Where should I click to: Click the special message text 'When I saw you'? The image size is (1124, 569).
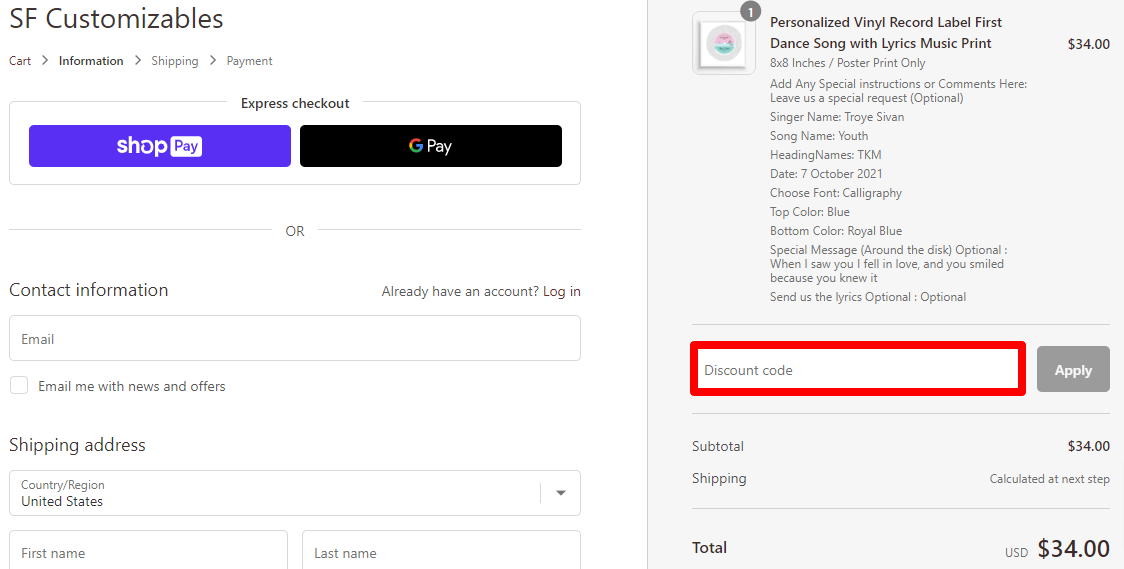pyautogui.click(x=887, y=271)
